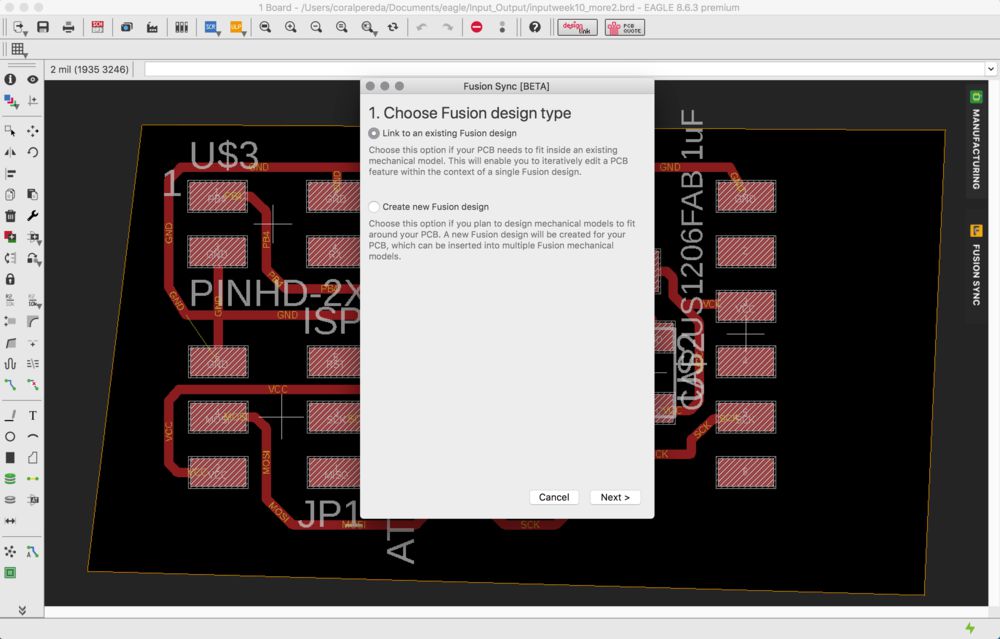1000x639 pixels.
Task: Click the red stop command icon
Action: [x=476, y=27]
